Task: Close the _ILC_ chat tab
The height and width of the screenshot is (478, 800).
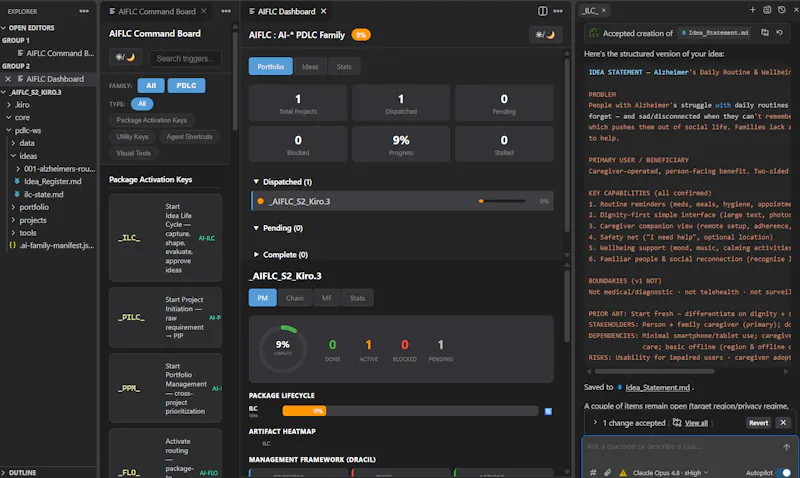Action: tap(604, 10)
